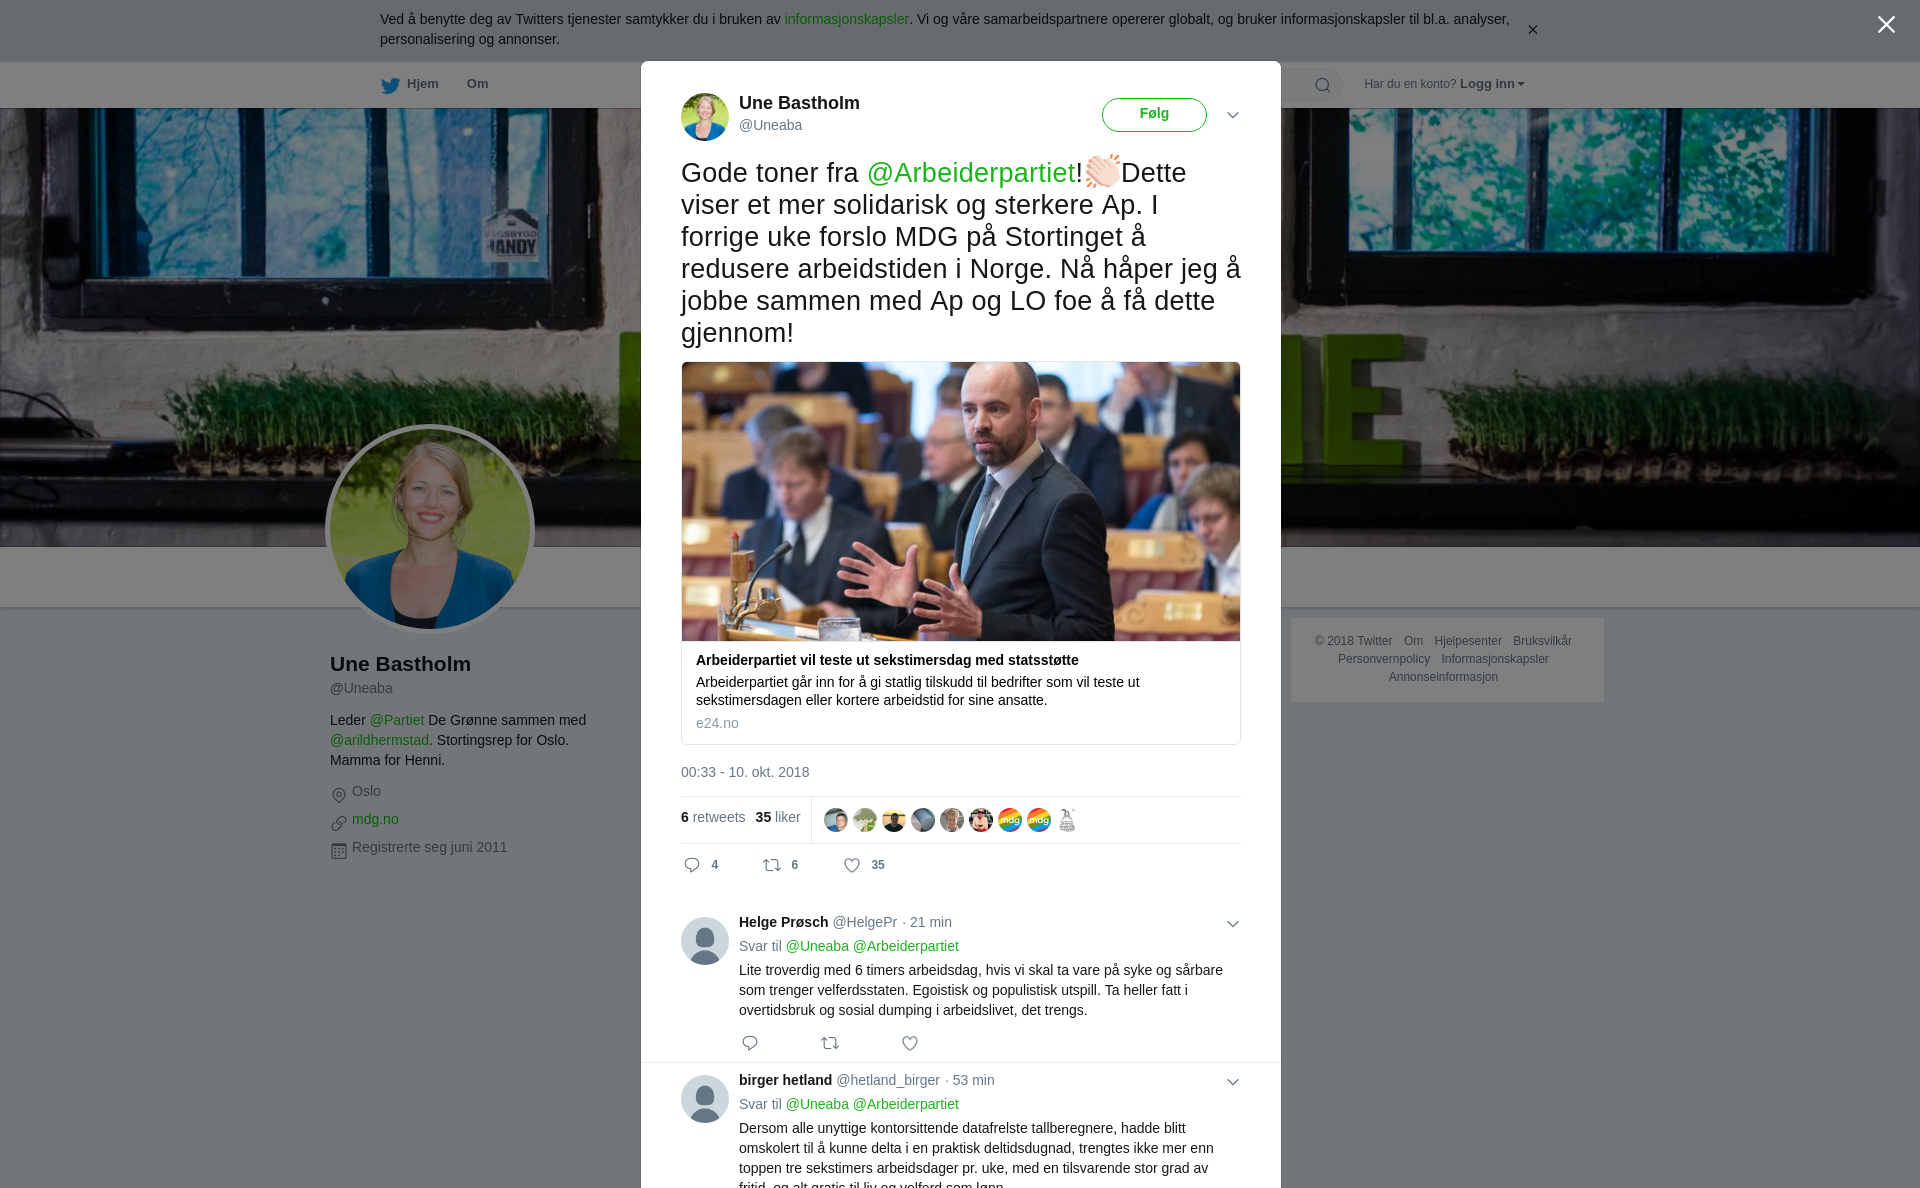Open the mdg.no profile link

click(x=375, y=819)
